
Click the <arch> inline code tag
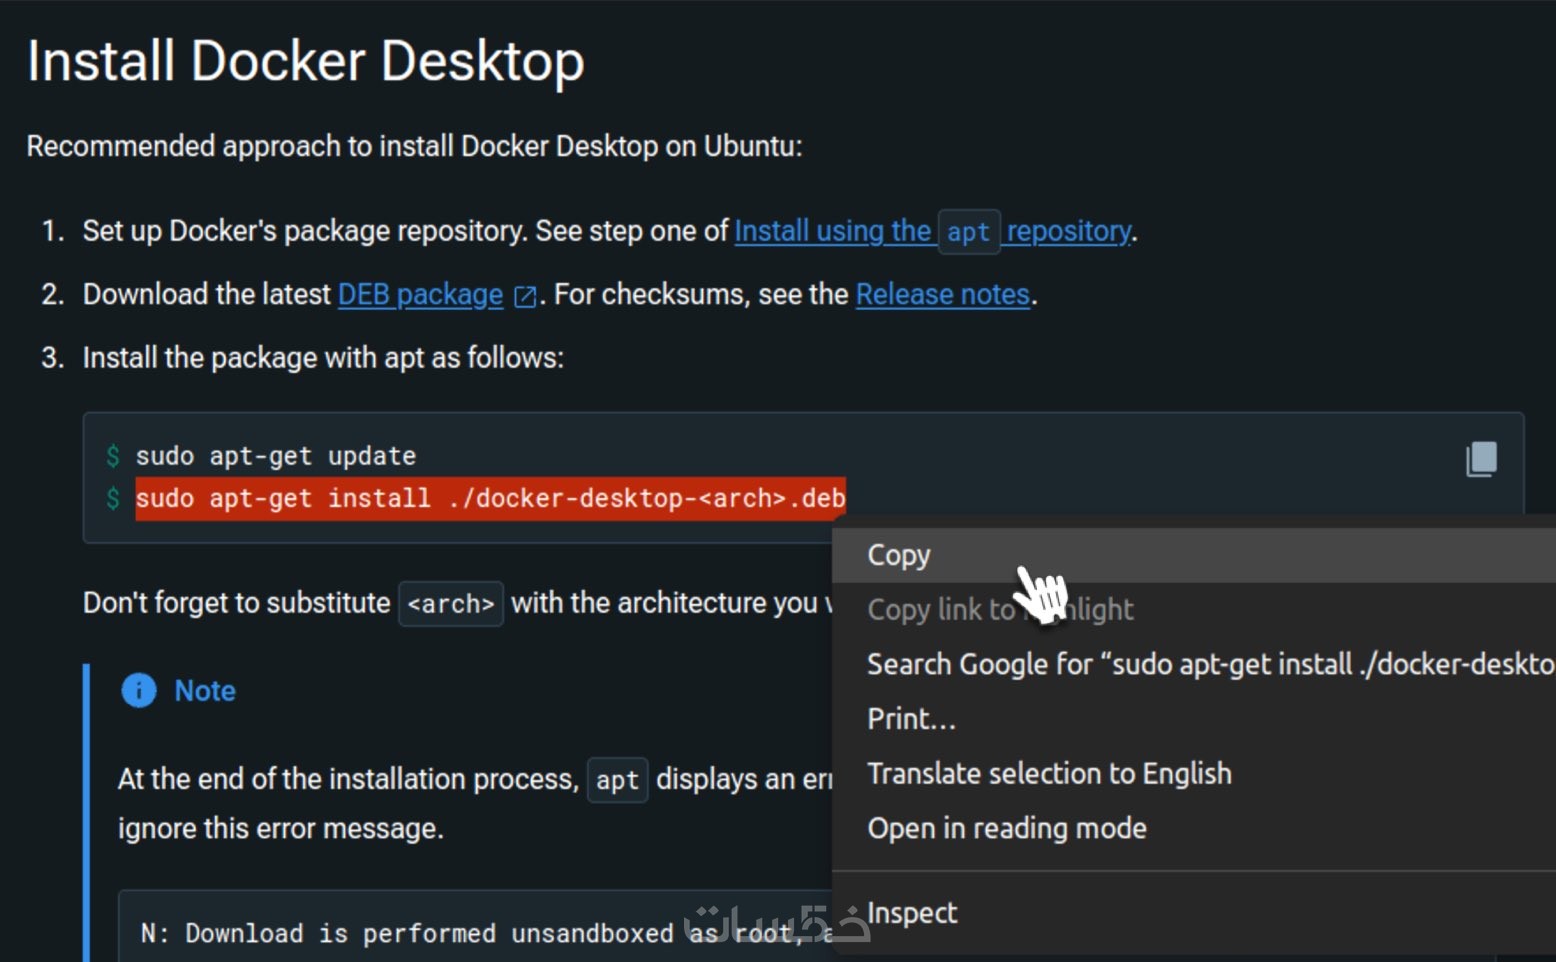pyautogui.click(x=451, y=604)
